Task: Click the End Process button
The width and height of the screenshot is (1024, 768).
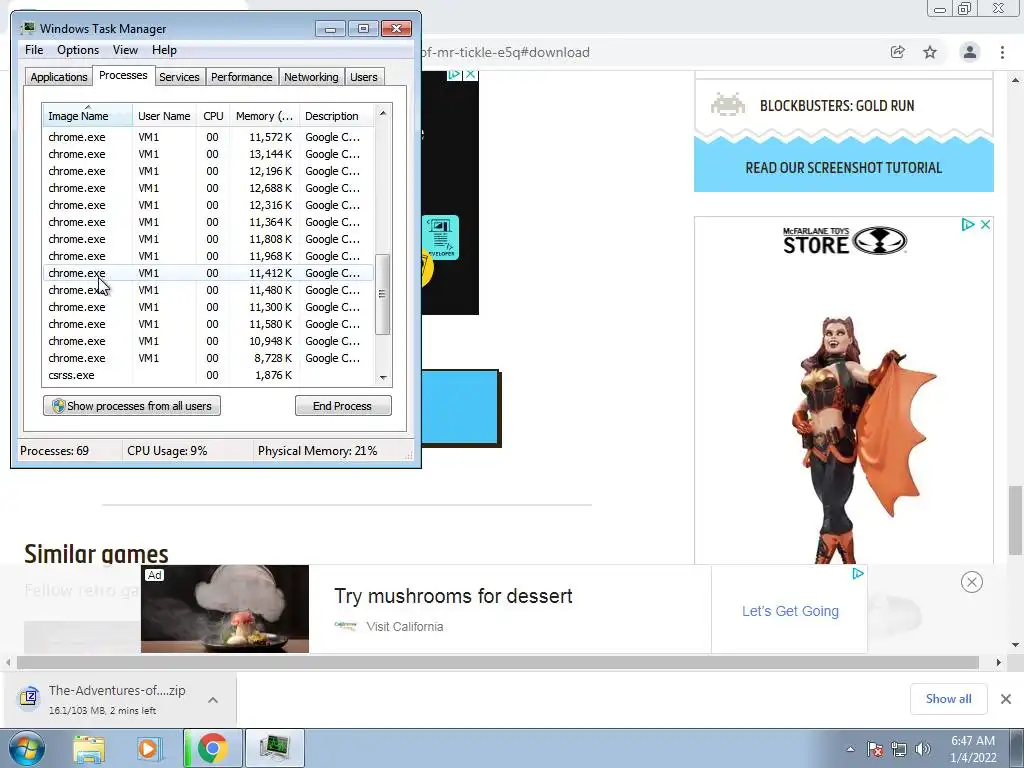Action: point(343,406)
